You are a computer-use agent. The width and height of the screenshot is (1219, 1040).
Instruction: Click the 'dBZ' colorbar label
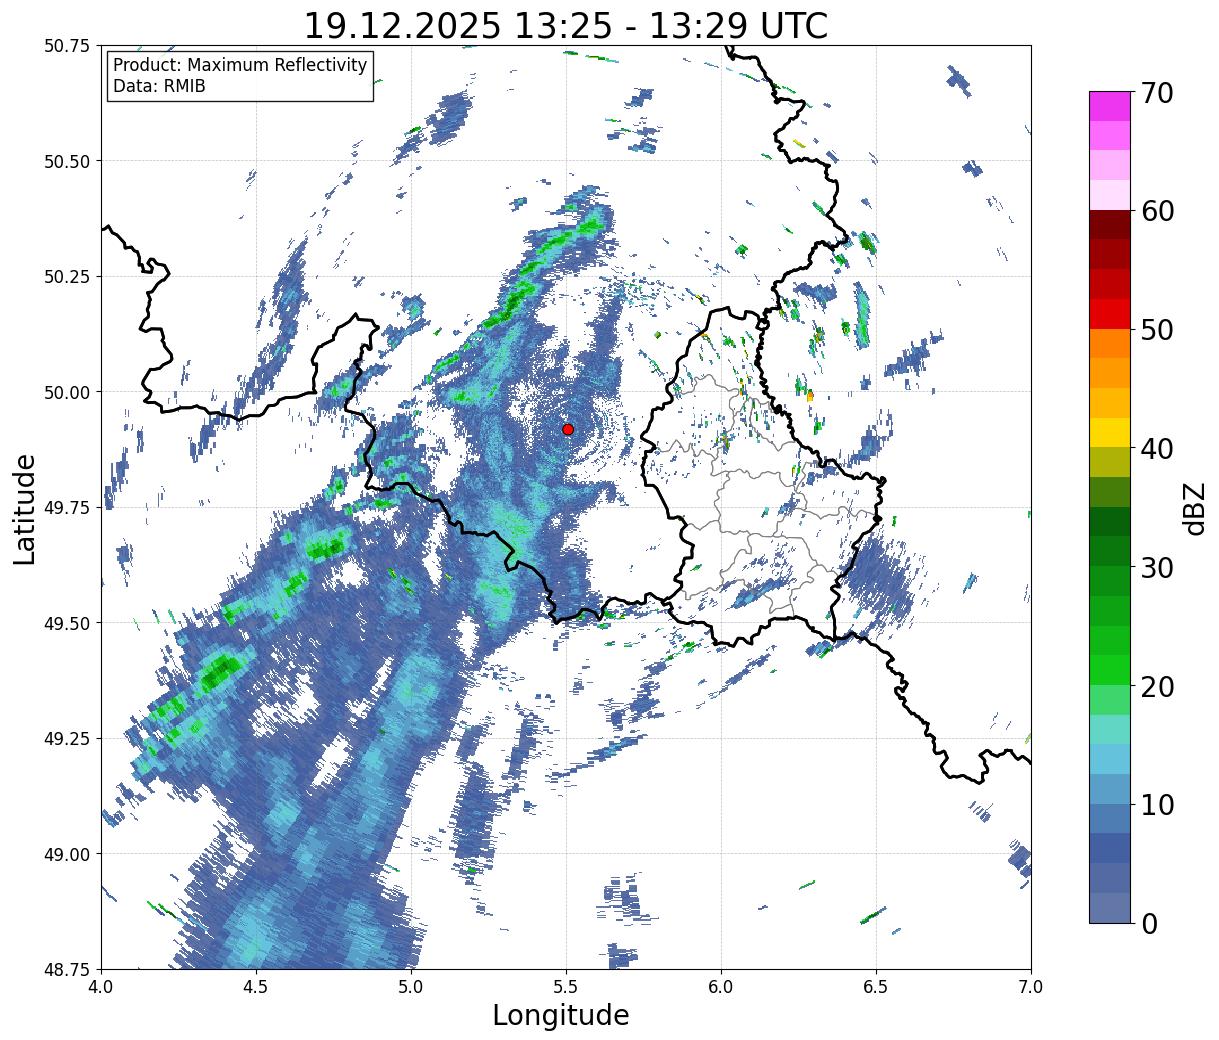(1194, 508)
